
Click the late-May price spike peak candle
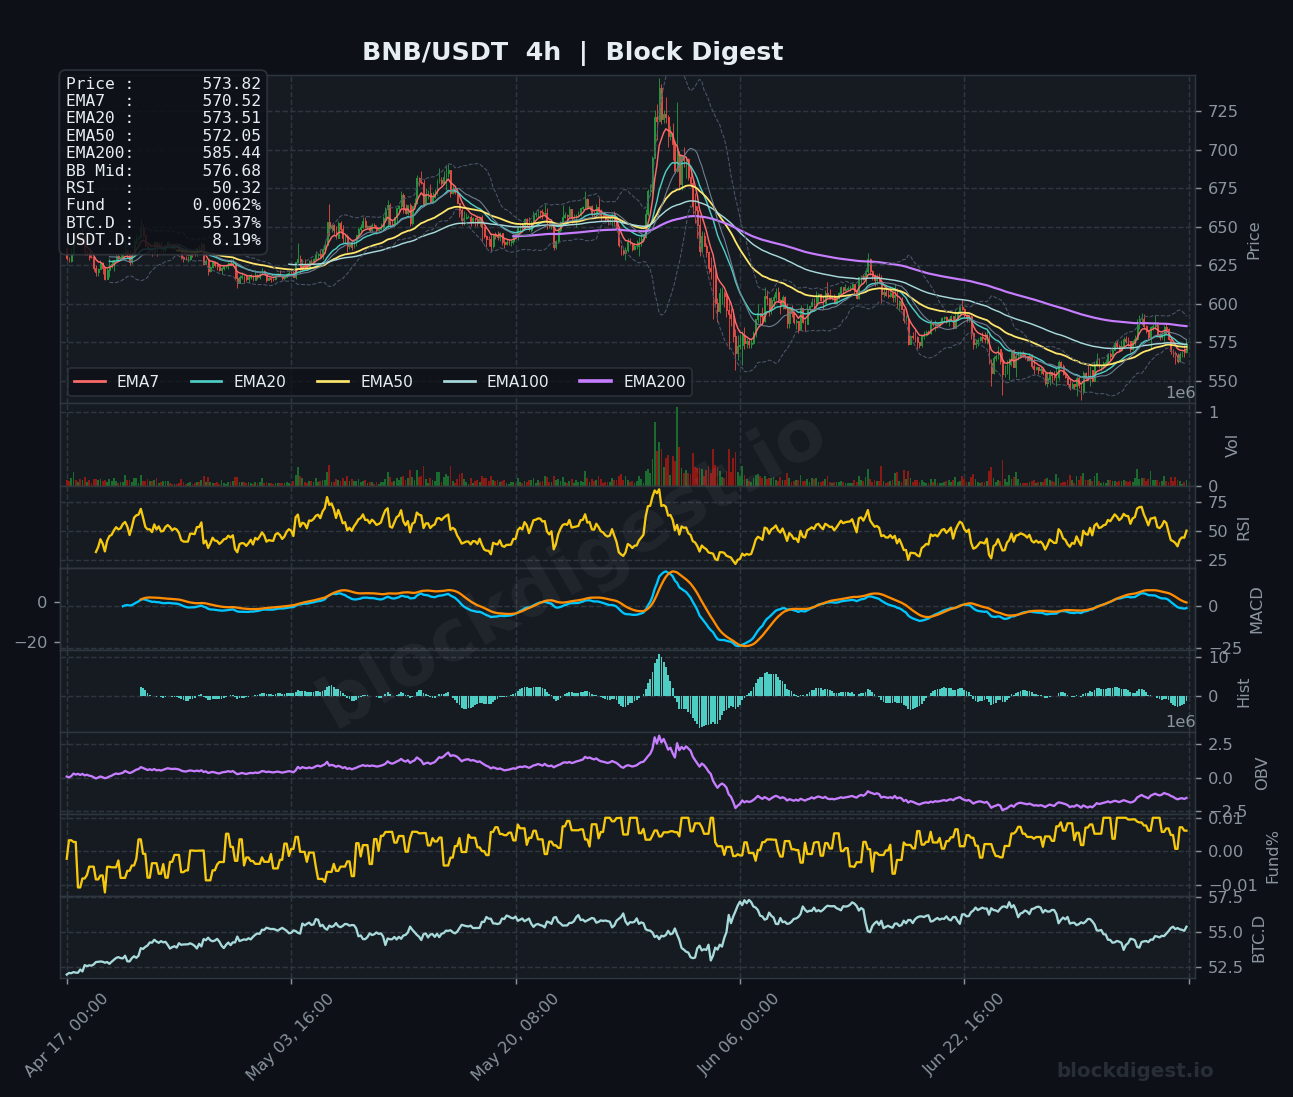tap(661, 105)
